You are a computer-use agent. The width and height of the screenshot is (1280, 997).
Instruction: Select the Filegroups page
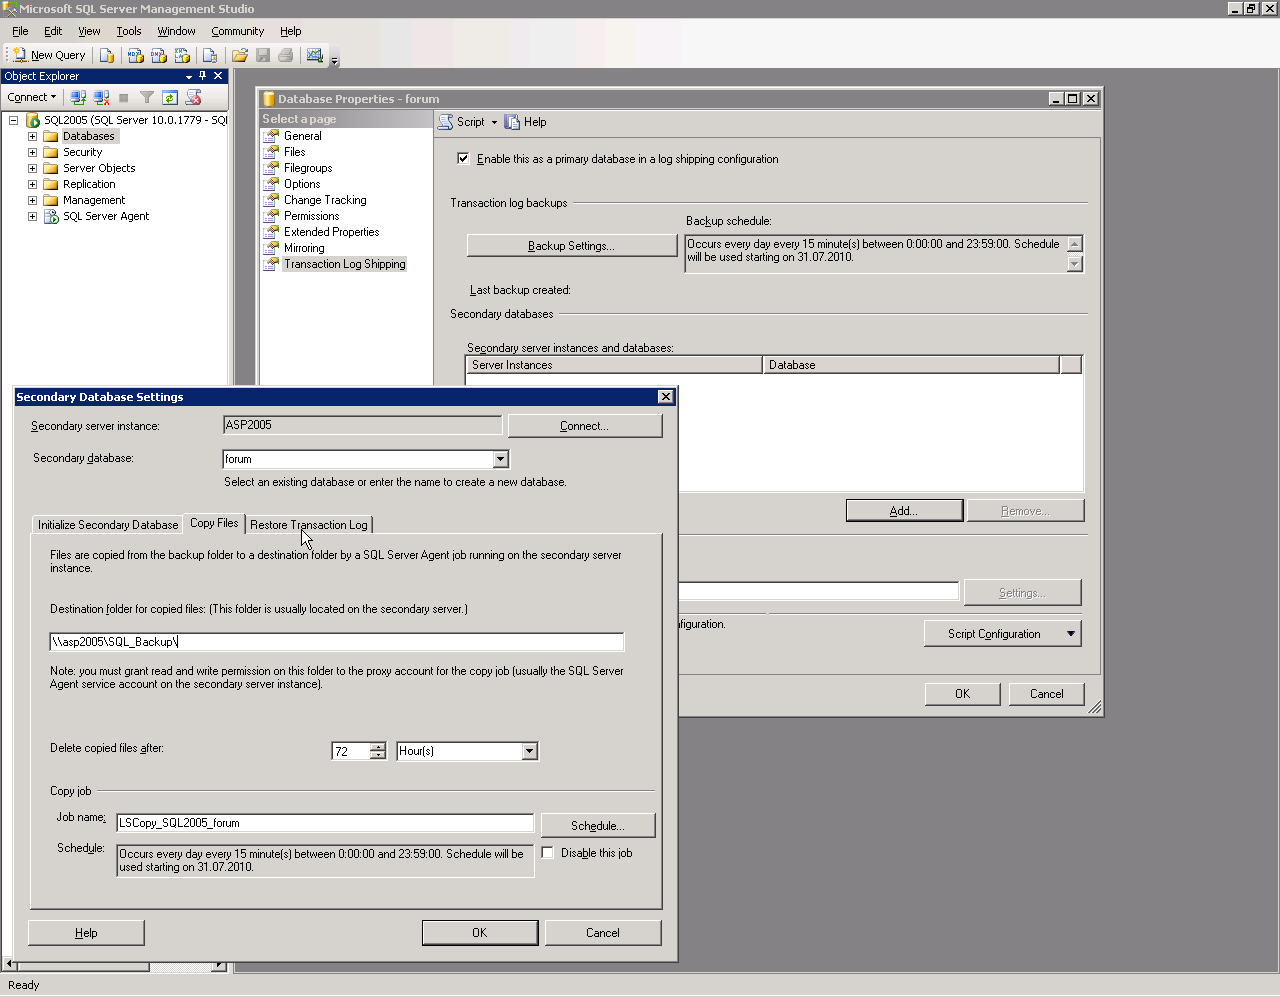308,168
